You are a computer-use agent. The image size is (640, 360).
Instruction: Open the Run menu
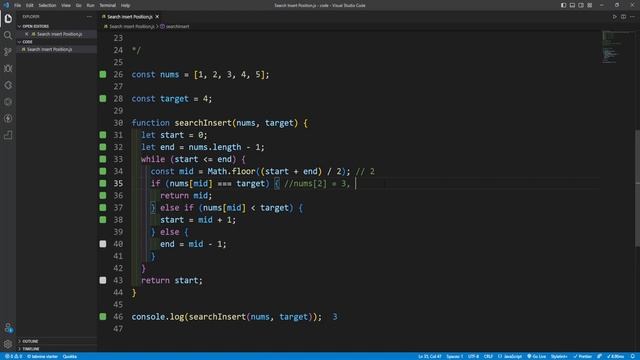coord(90,5)
